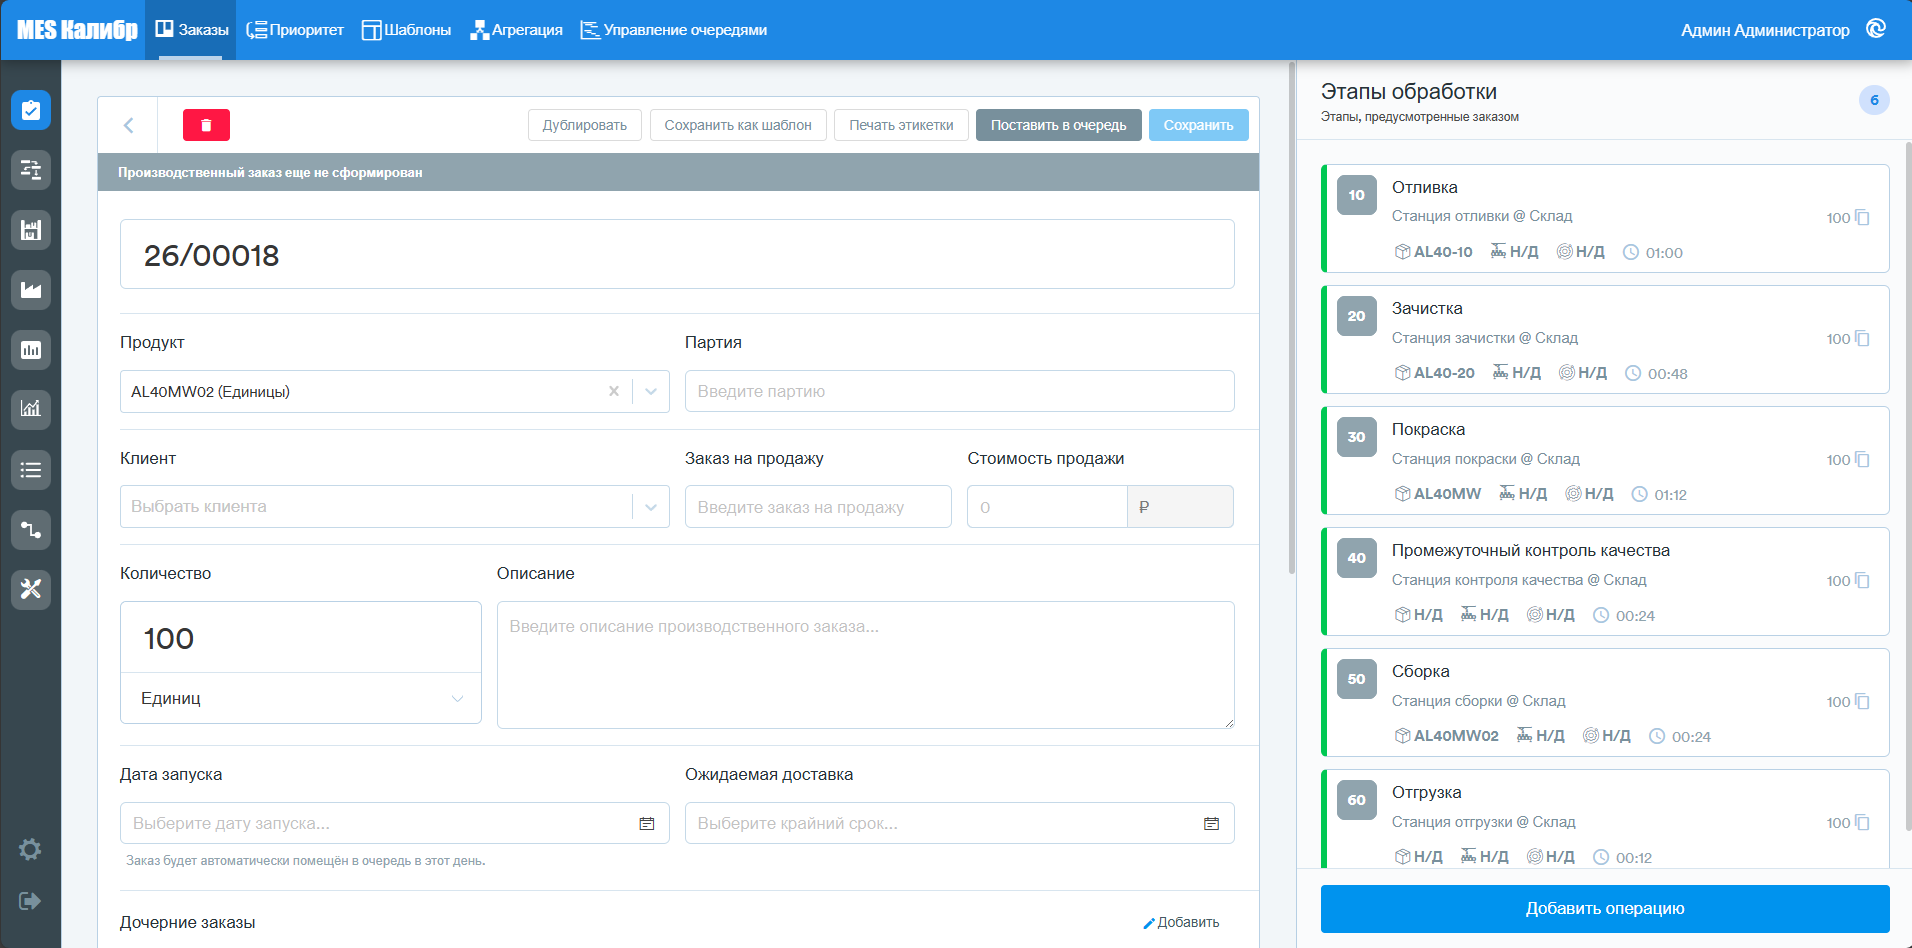The width and height of the screenshot is (1912, 948).
Task: Open the sliders settings sidebar icon
Action: [31, 170]
